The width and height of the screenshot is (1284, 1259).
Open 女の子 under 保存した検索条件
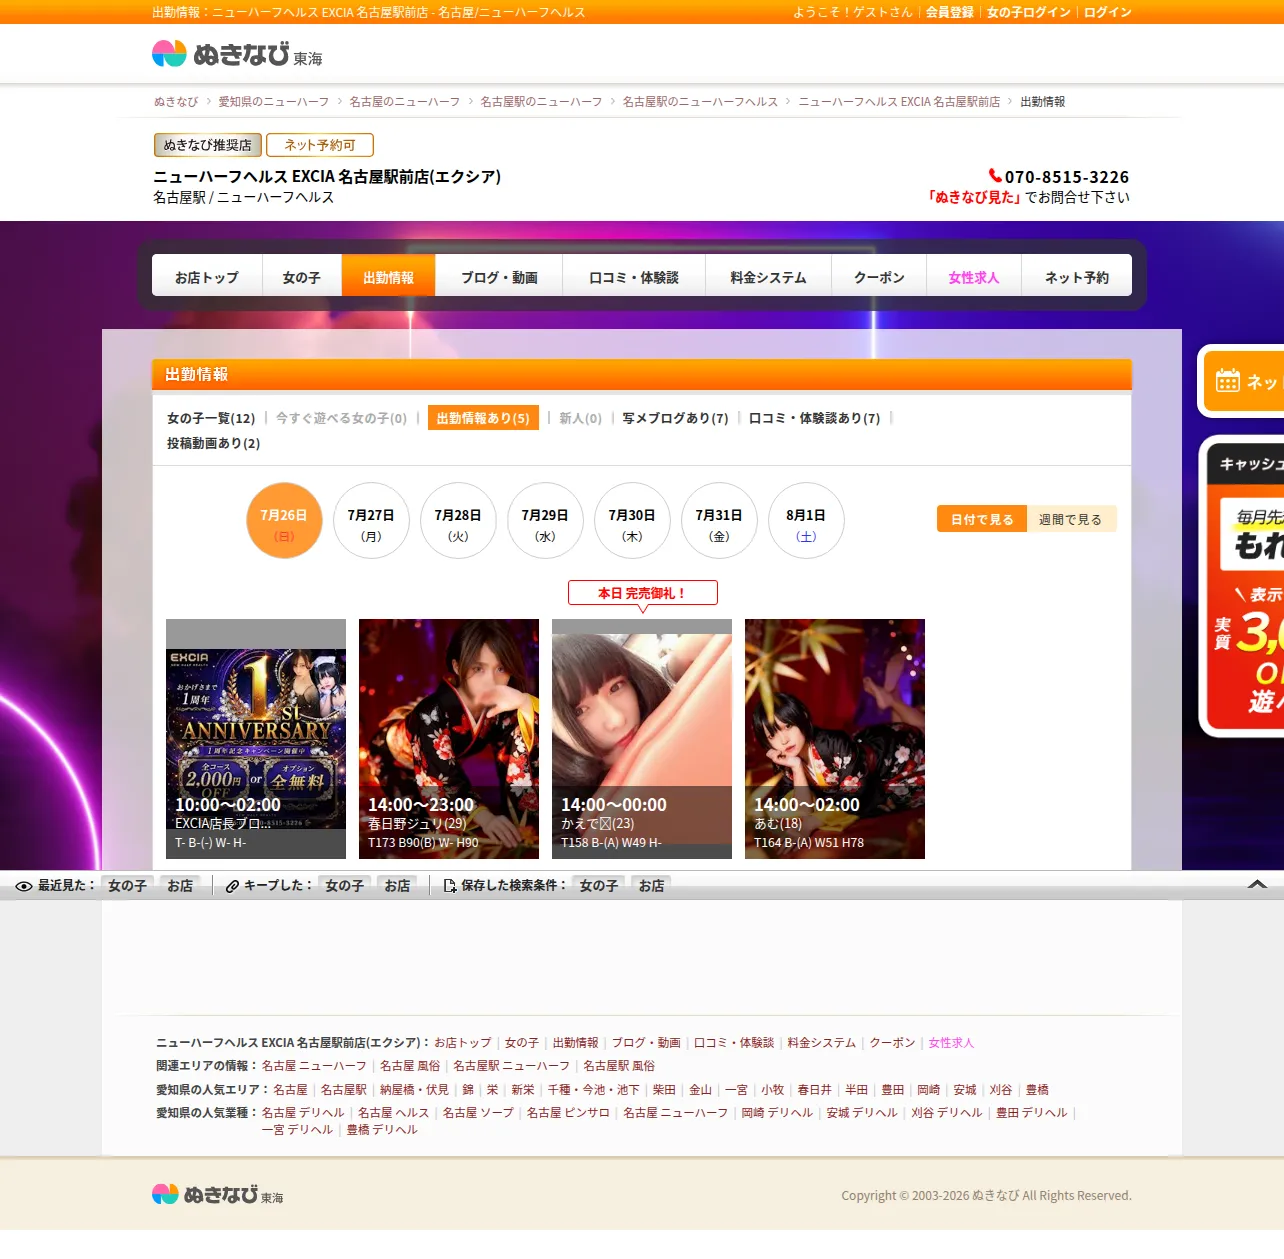click(x=598, y=886)
